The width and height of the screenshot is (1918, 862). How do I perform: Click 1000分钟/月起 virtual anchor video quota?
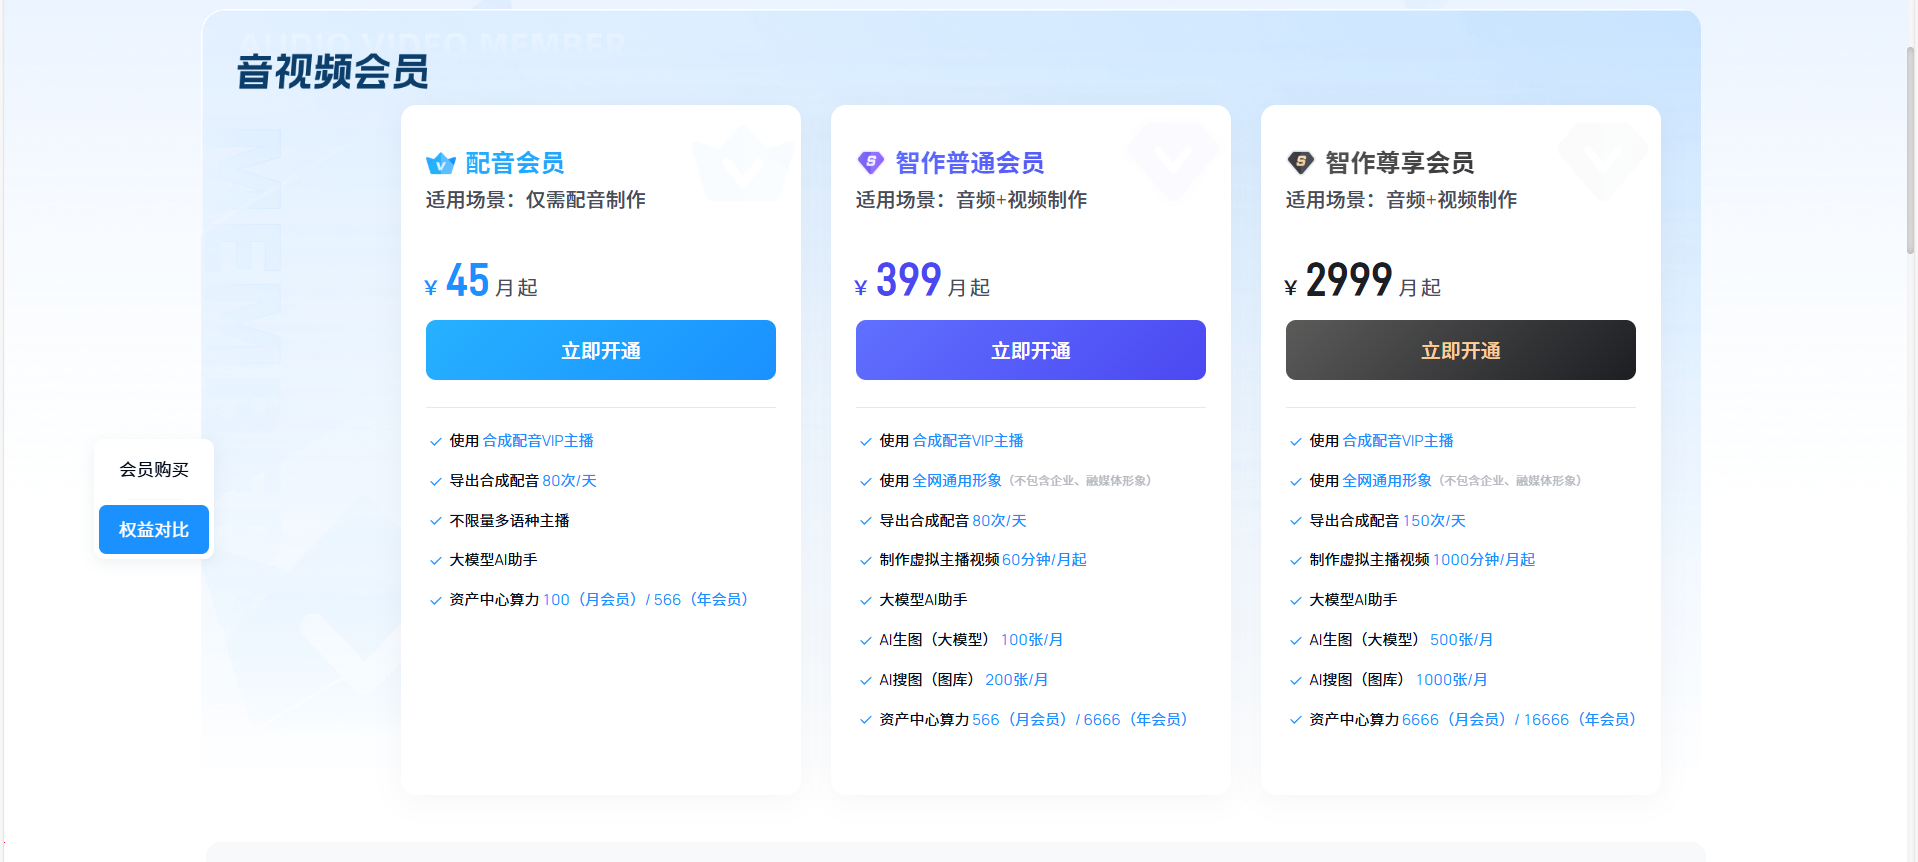click(1484, 560)
